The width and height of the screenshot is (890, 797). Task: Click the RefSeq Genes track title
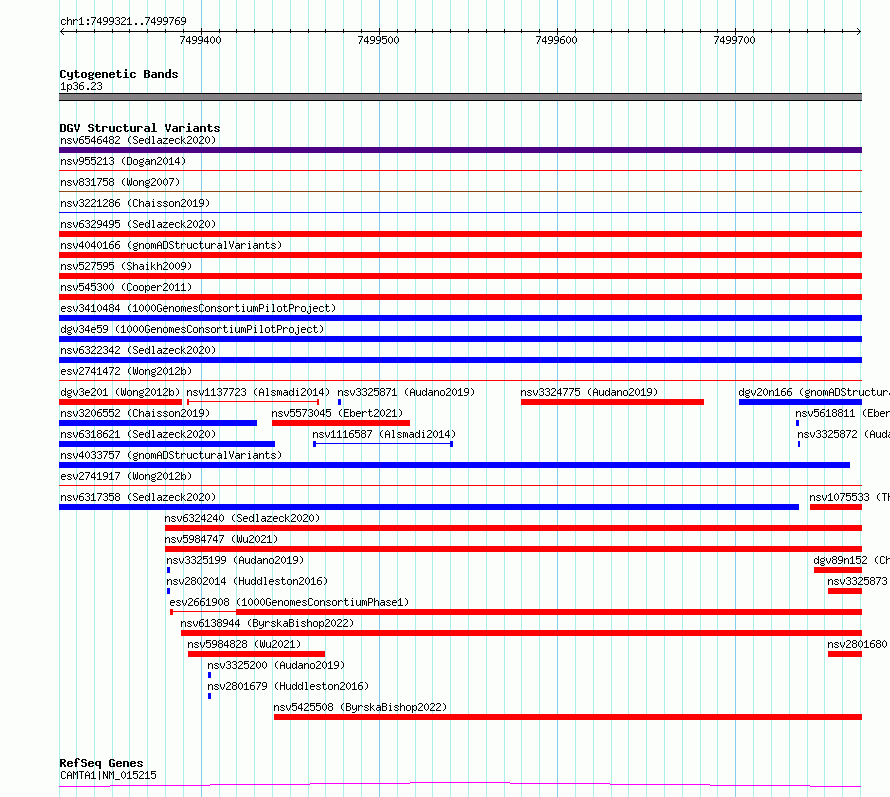coord(101,764)
